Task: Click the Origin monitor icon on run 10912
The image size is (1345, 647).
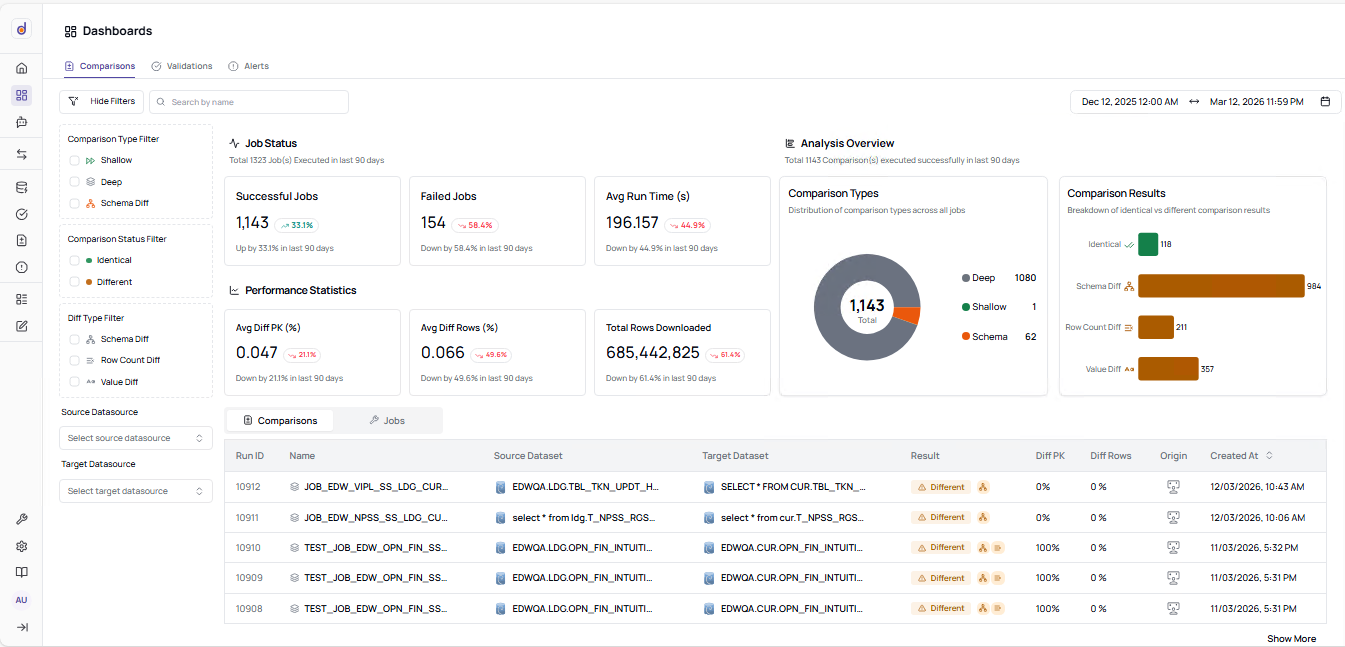Action: point(1174,487)
